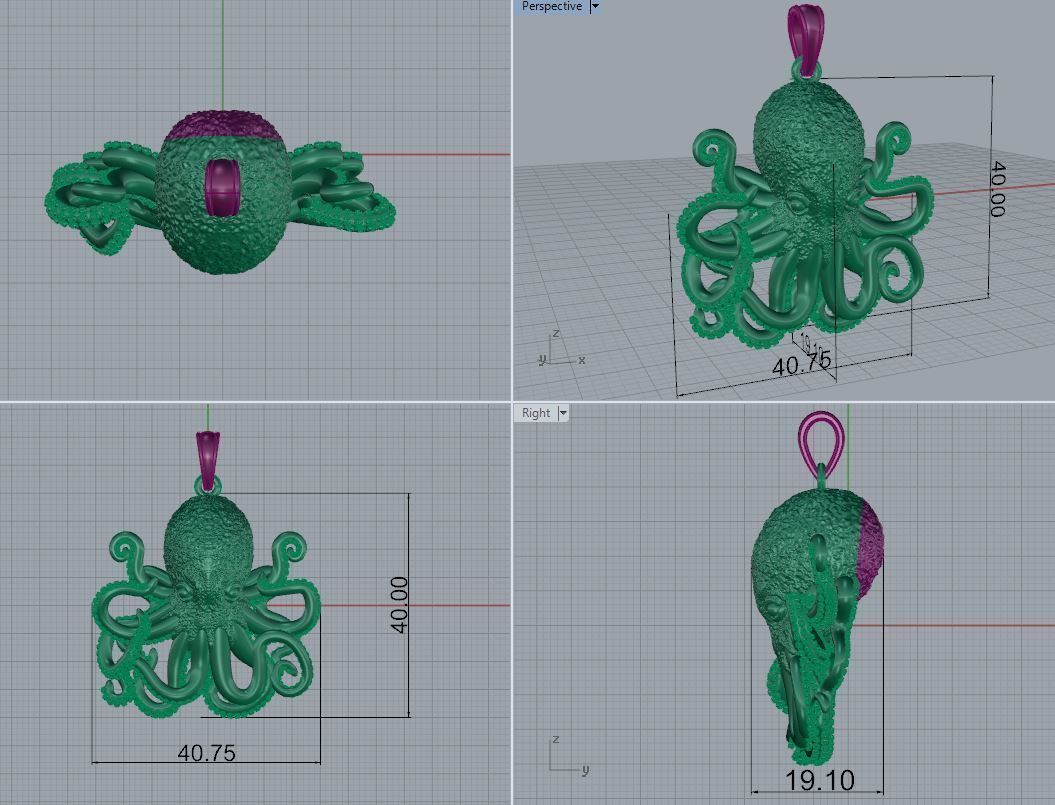This screenshot has height=805, width=1055.
Task: Select the 40.75 dimension in Perspective viewport
Action: [x=801, y=364]
